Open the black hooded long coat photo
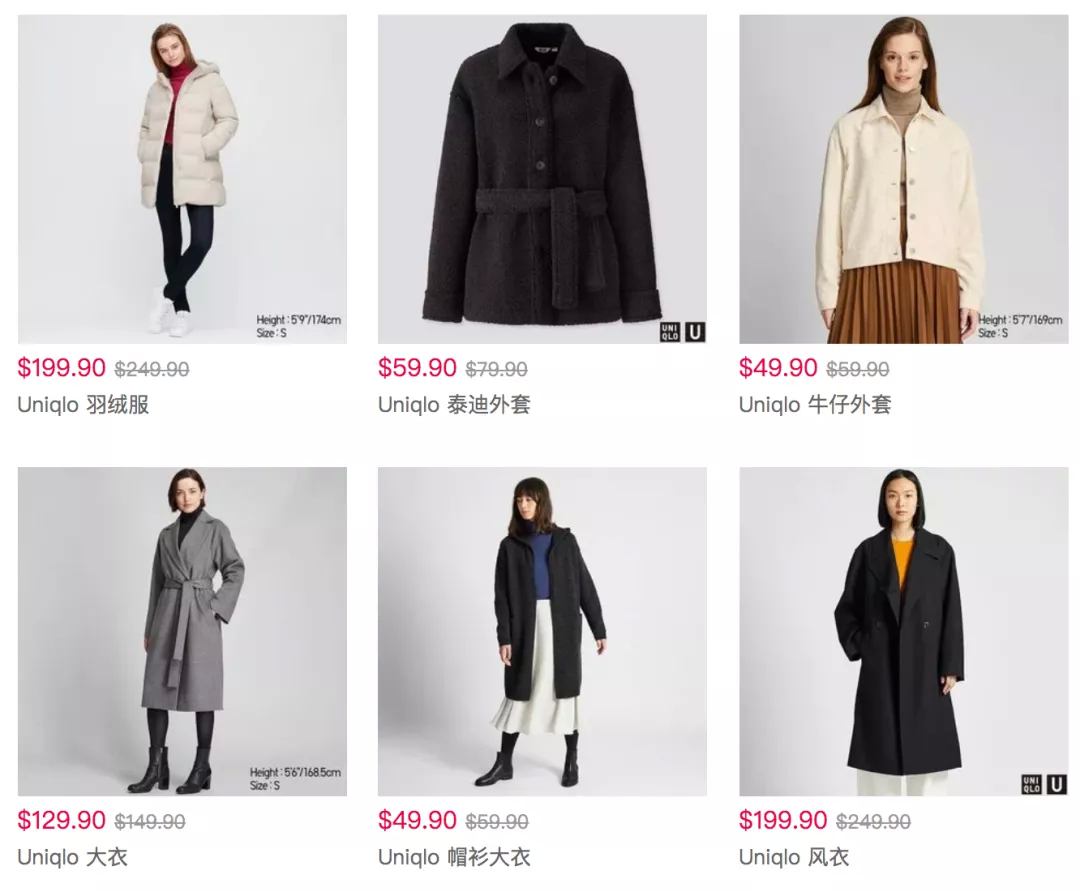The image size is (1080, 892). [x=542, y=632]
